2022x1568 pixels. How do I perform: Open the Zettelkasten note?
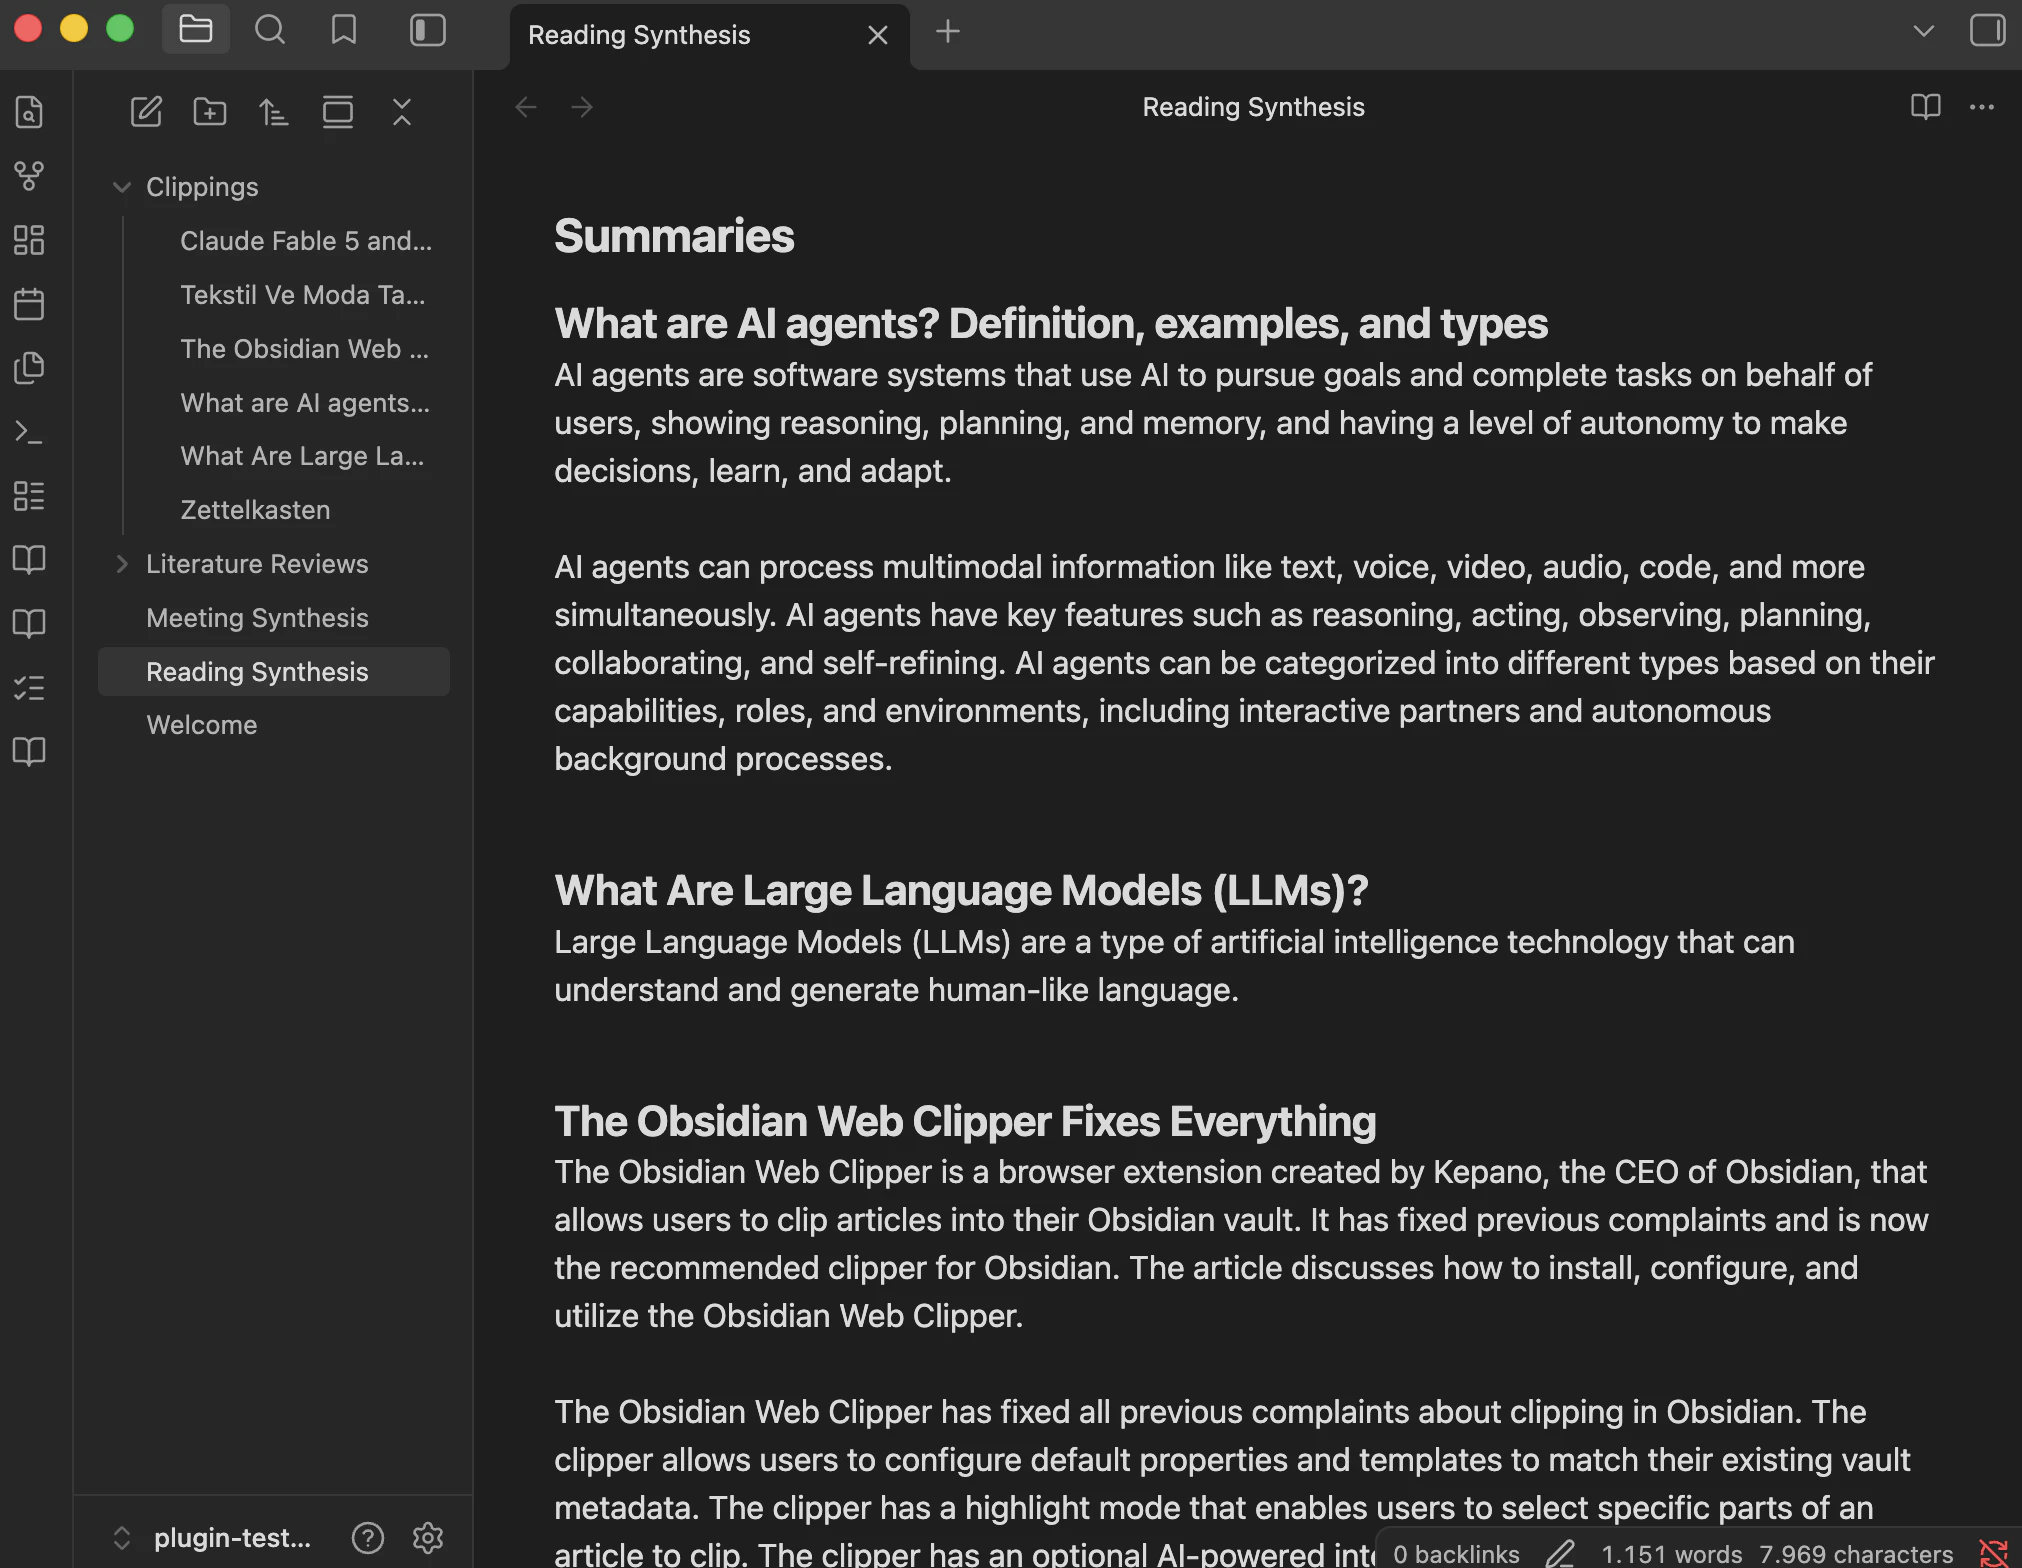pyautogui.click(x=255, y=510)
